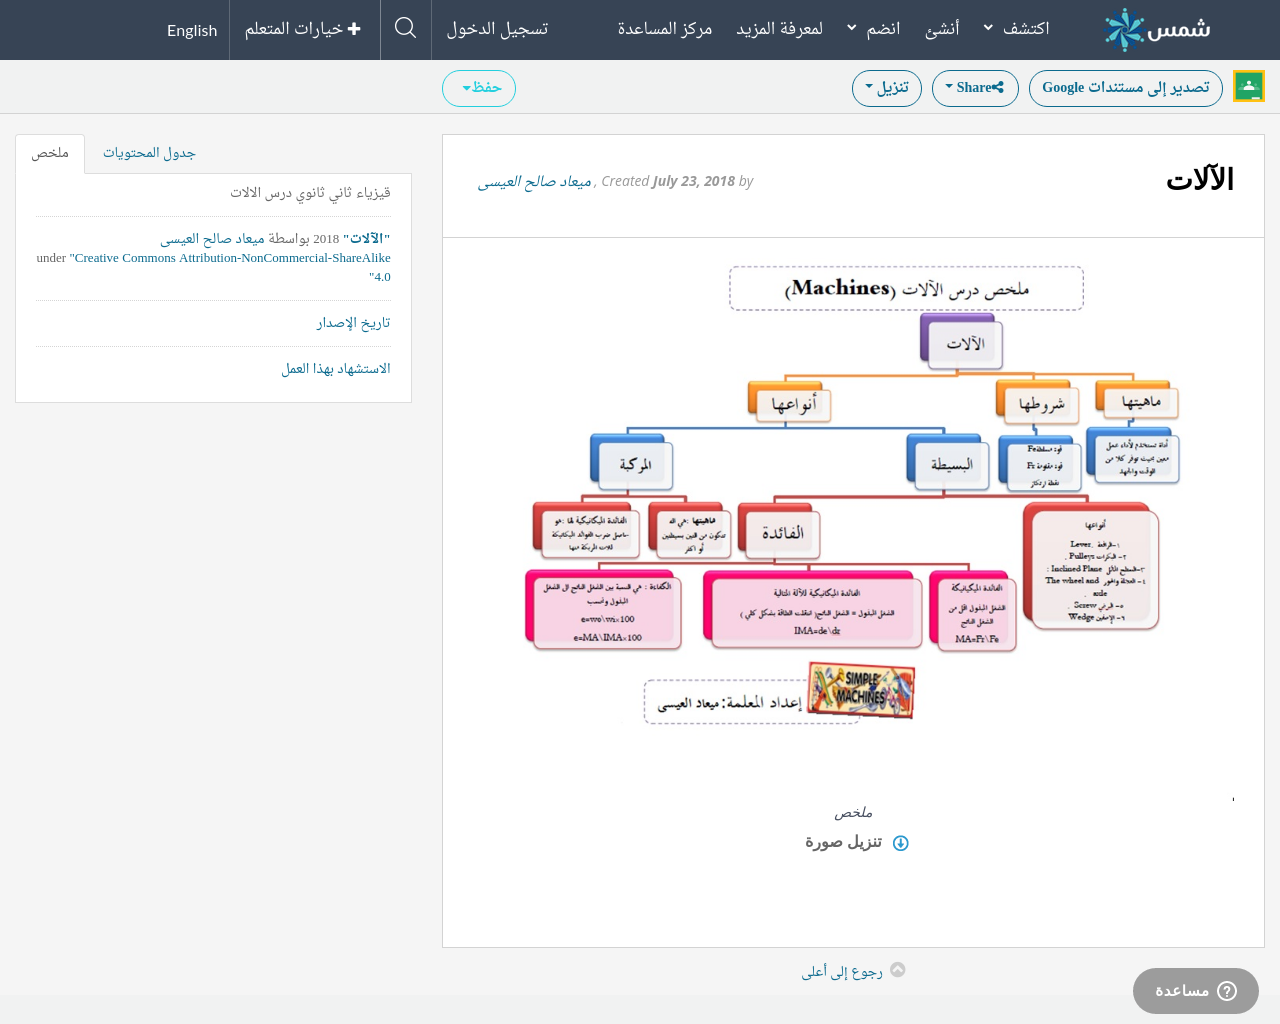Open author ميعاد صالح العيسى profile link

[x=534, y=182]
